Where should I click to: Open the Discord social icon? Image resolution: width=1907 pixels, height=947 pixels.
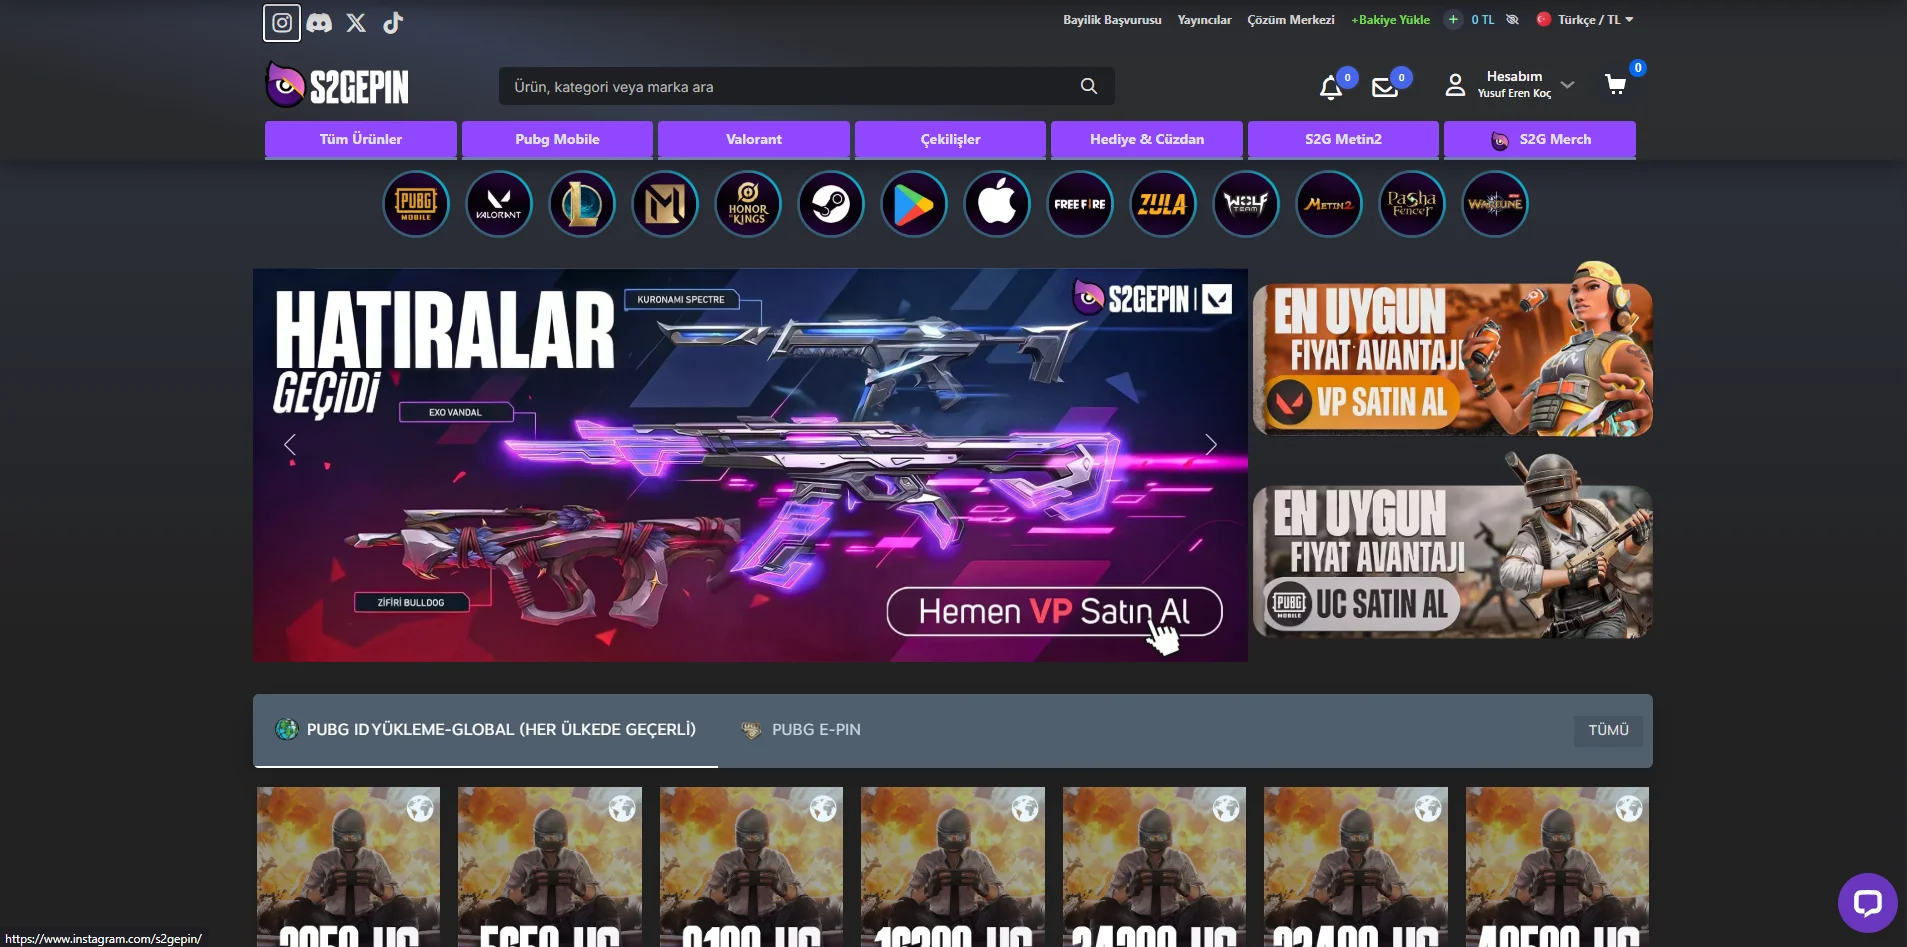(x=319, y=22)
